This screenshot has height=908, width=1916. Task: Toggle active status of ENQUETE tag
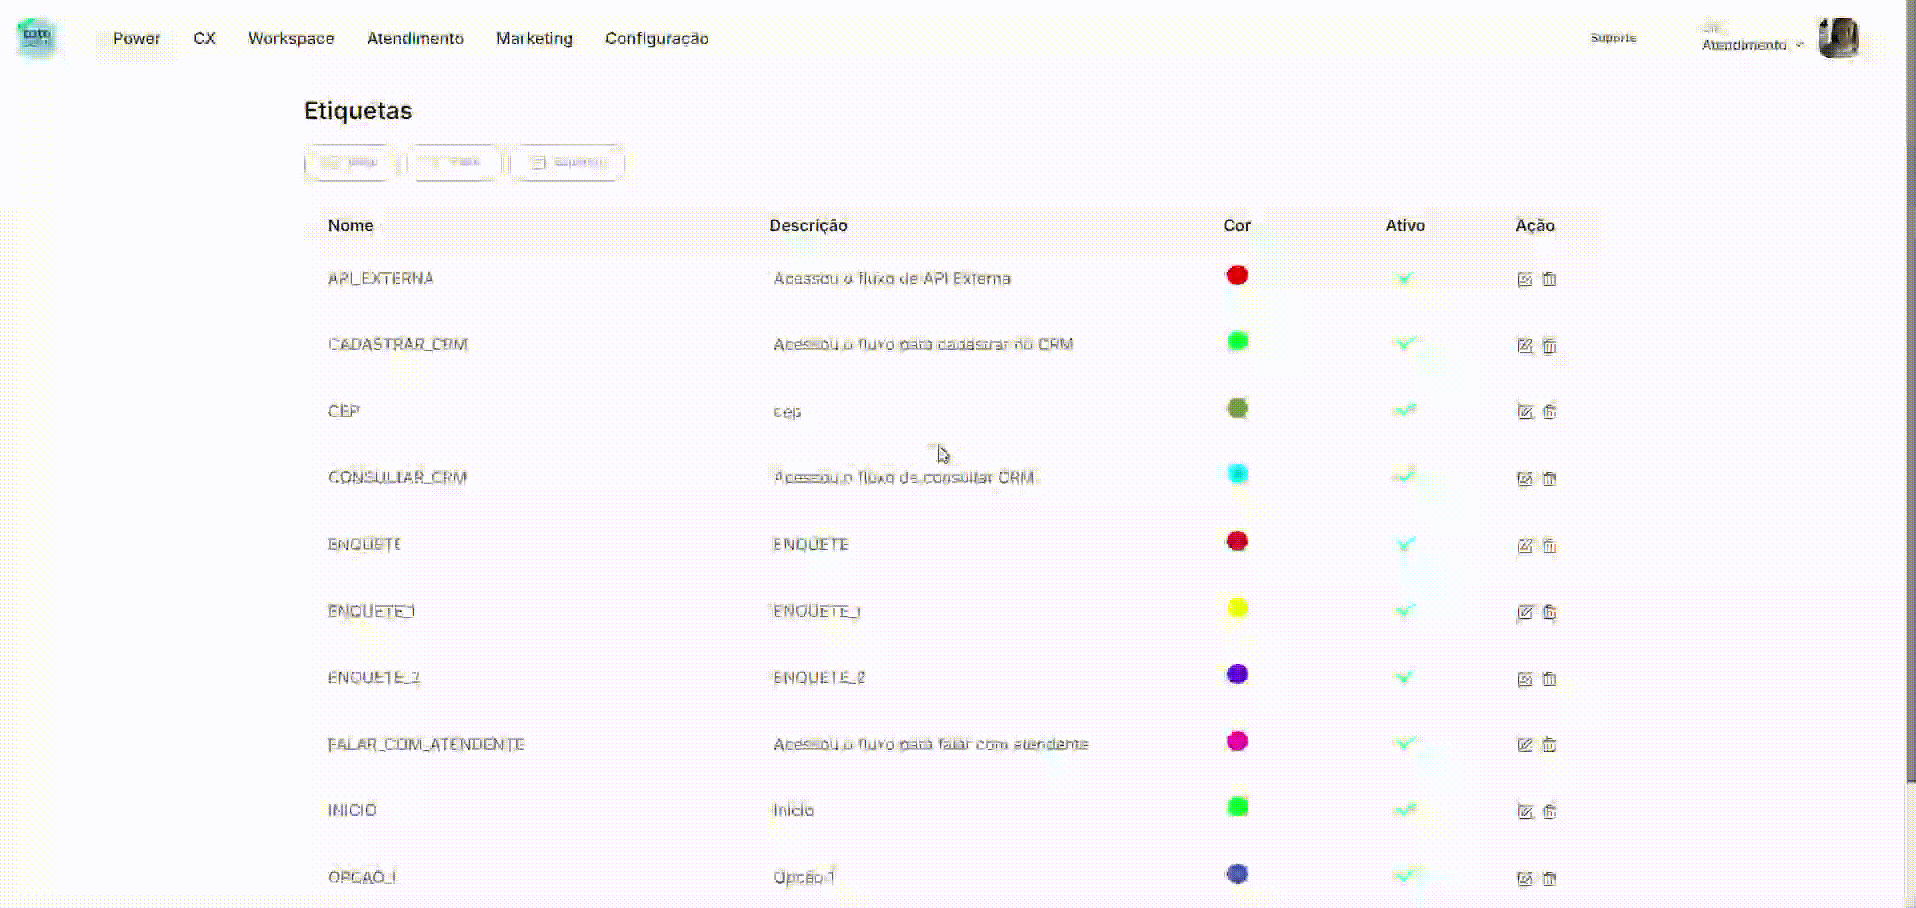[x=1404, y=544]
